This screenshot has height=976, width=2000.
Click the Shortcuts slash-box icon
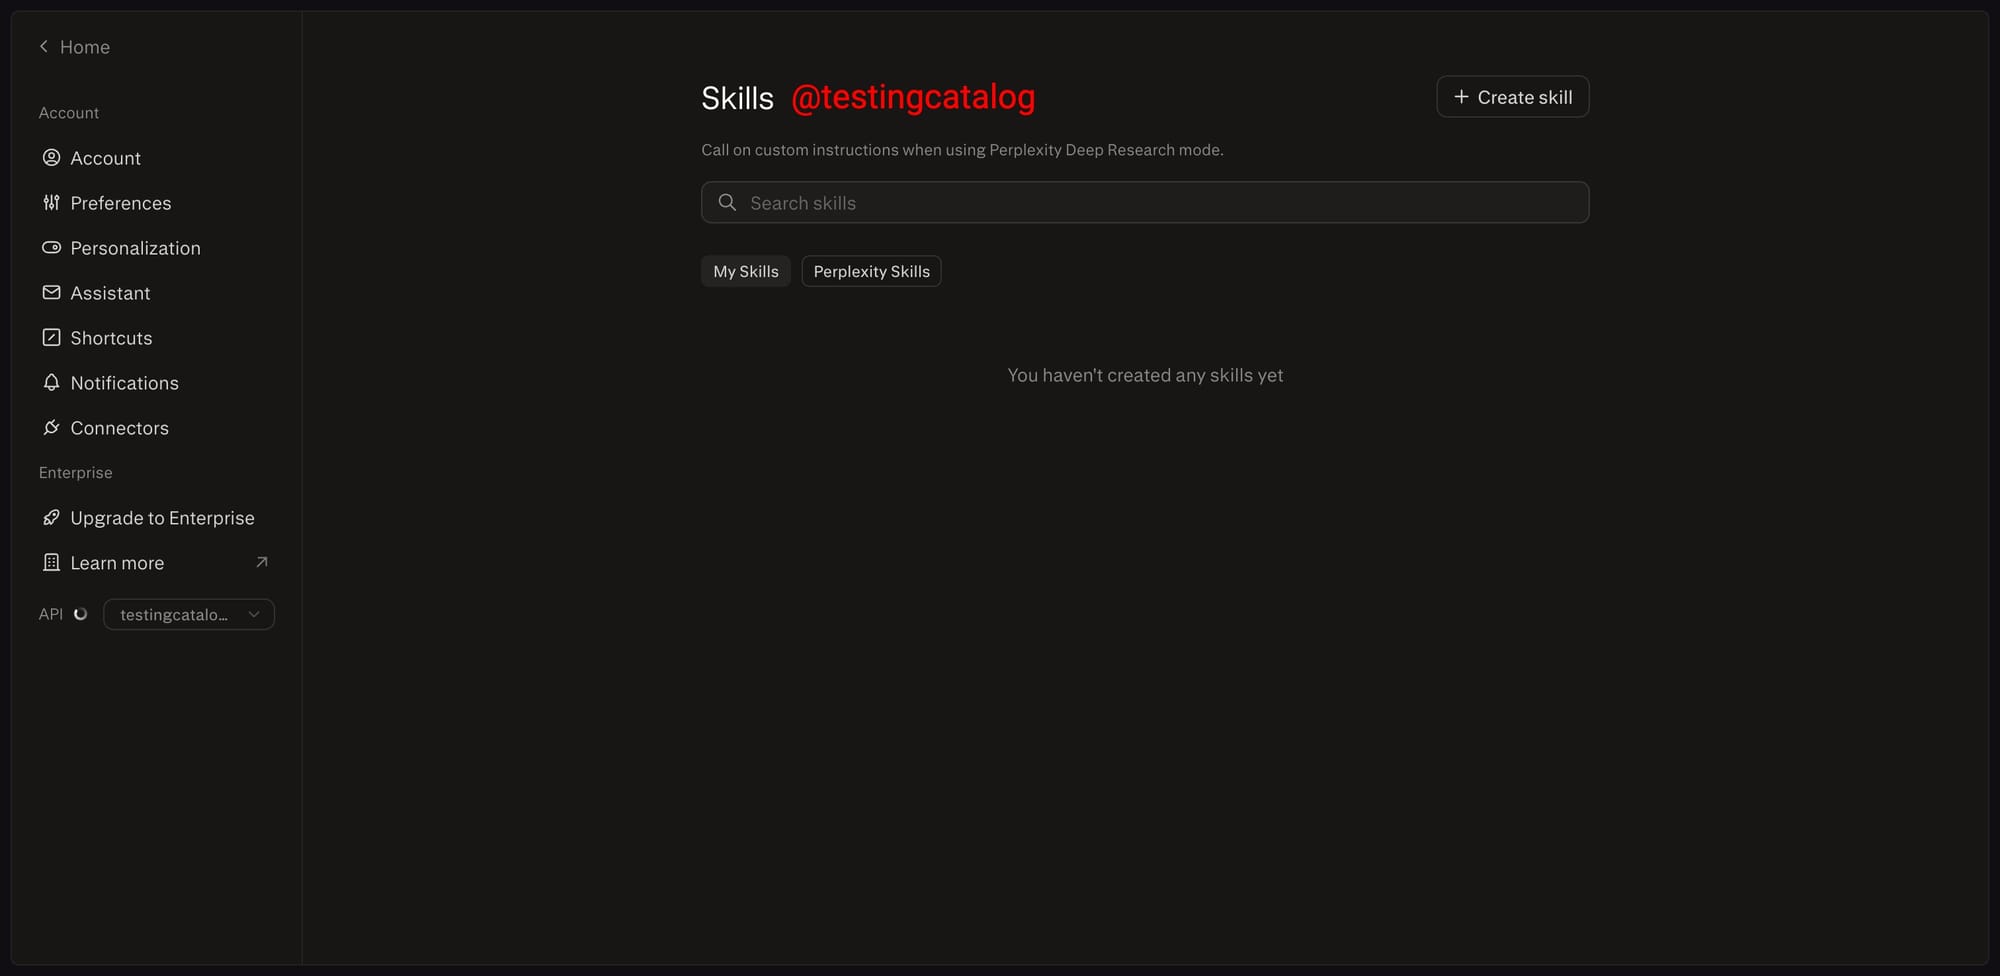click(51, 338)
